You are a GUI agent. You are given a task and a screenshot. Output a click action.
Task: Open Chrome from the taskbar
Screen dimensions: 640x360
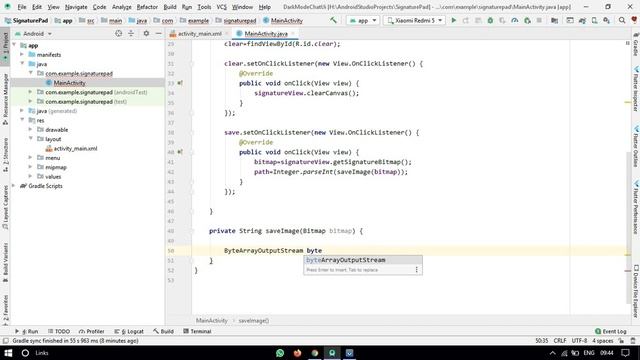point(315,353)
